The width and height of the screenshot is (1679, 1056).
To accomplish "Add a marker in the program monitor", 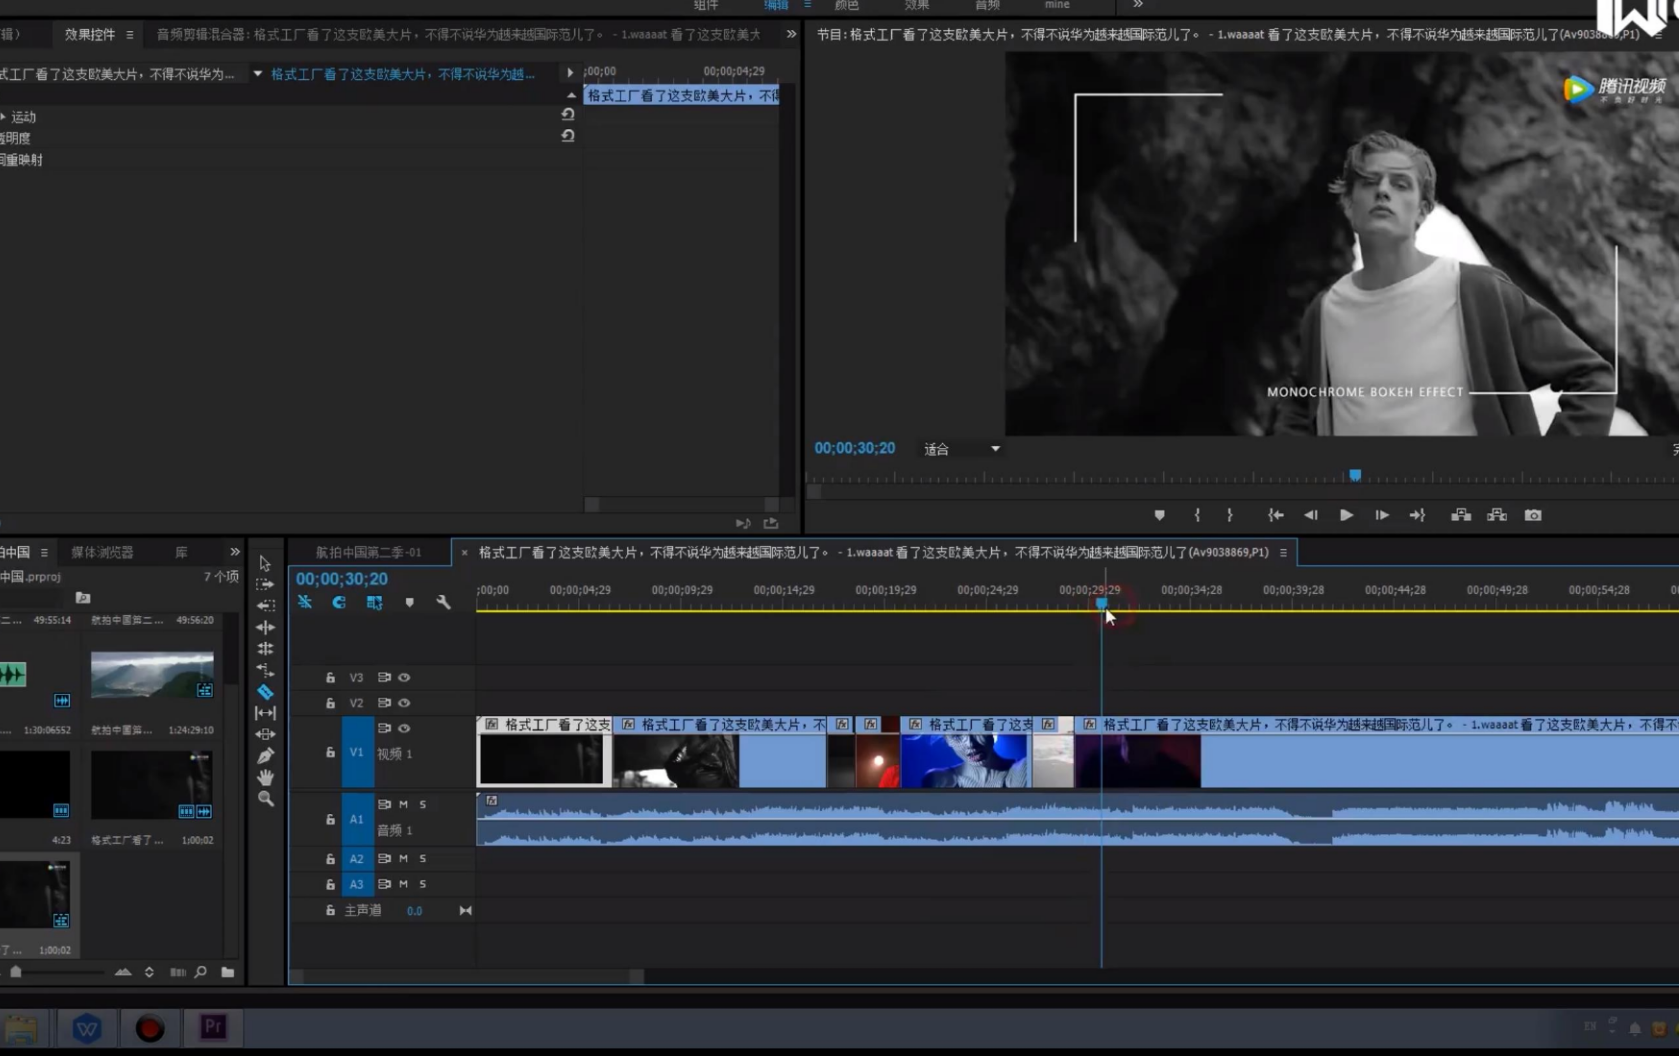I will [1159, 515].
